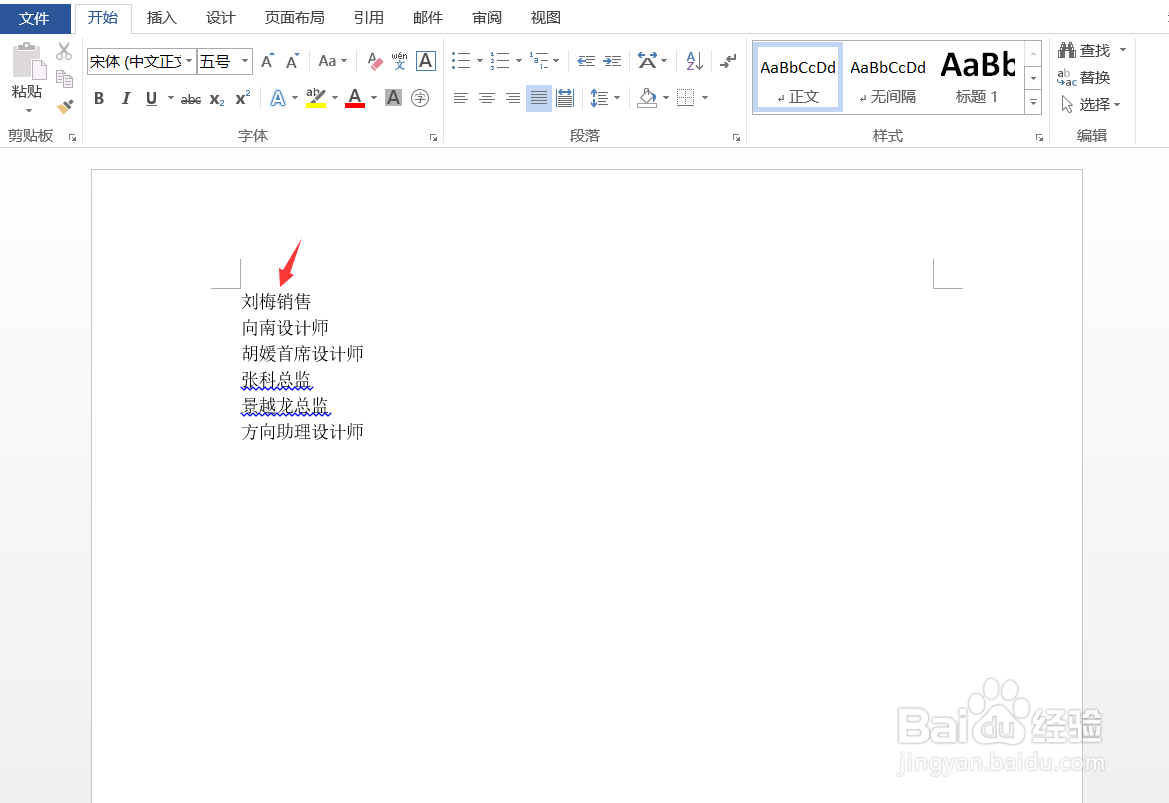The image size is (1169, 803).
Task: Apply italic formatting
Action: click(x=124, y=98)
